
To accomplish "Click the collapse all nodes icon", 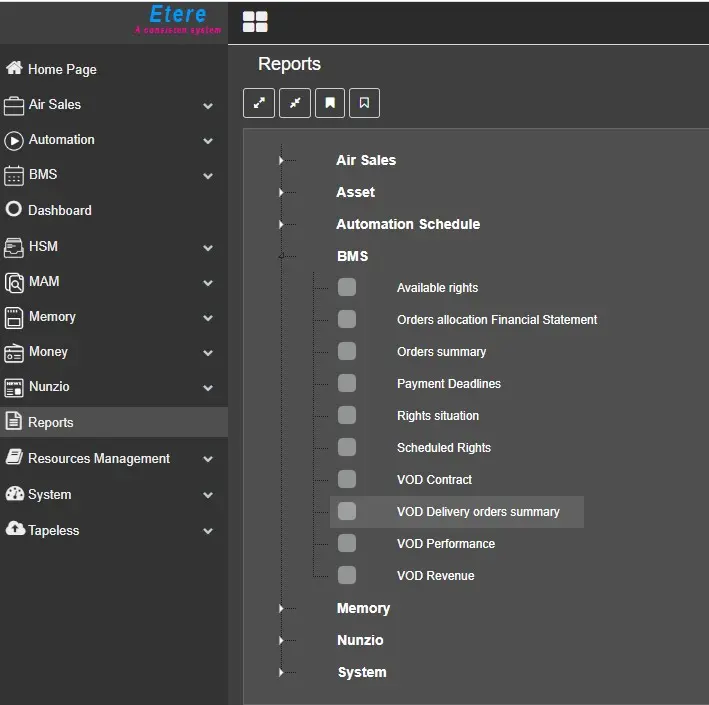I will tap(294, 103).
